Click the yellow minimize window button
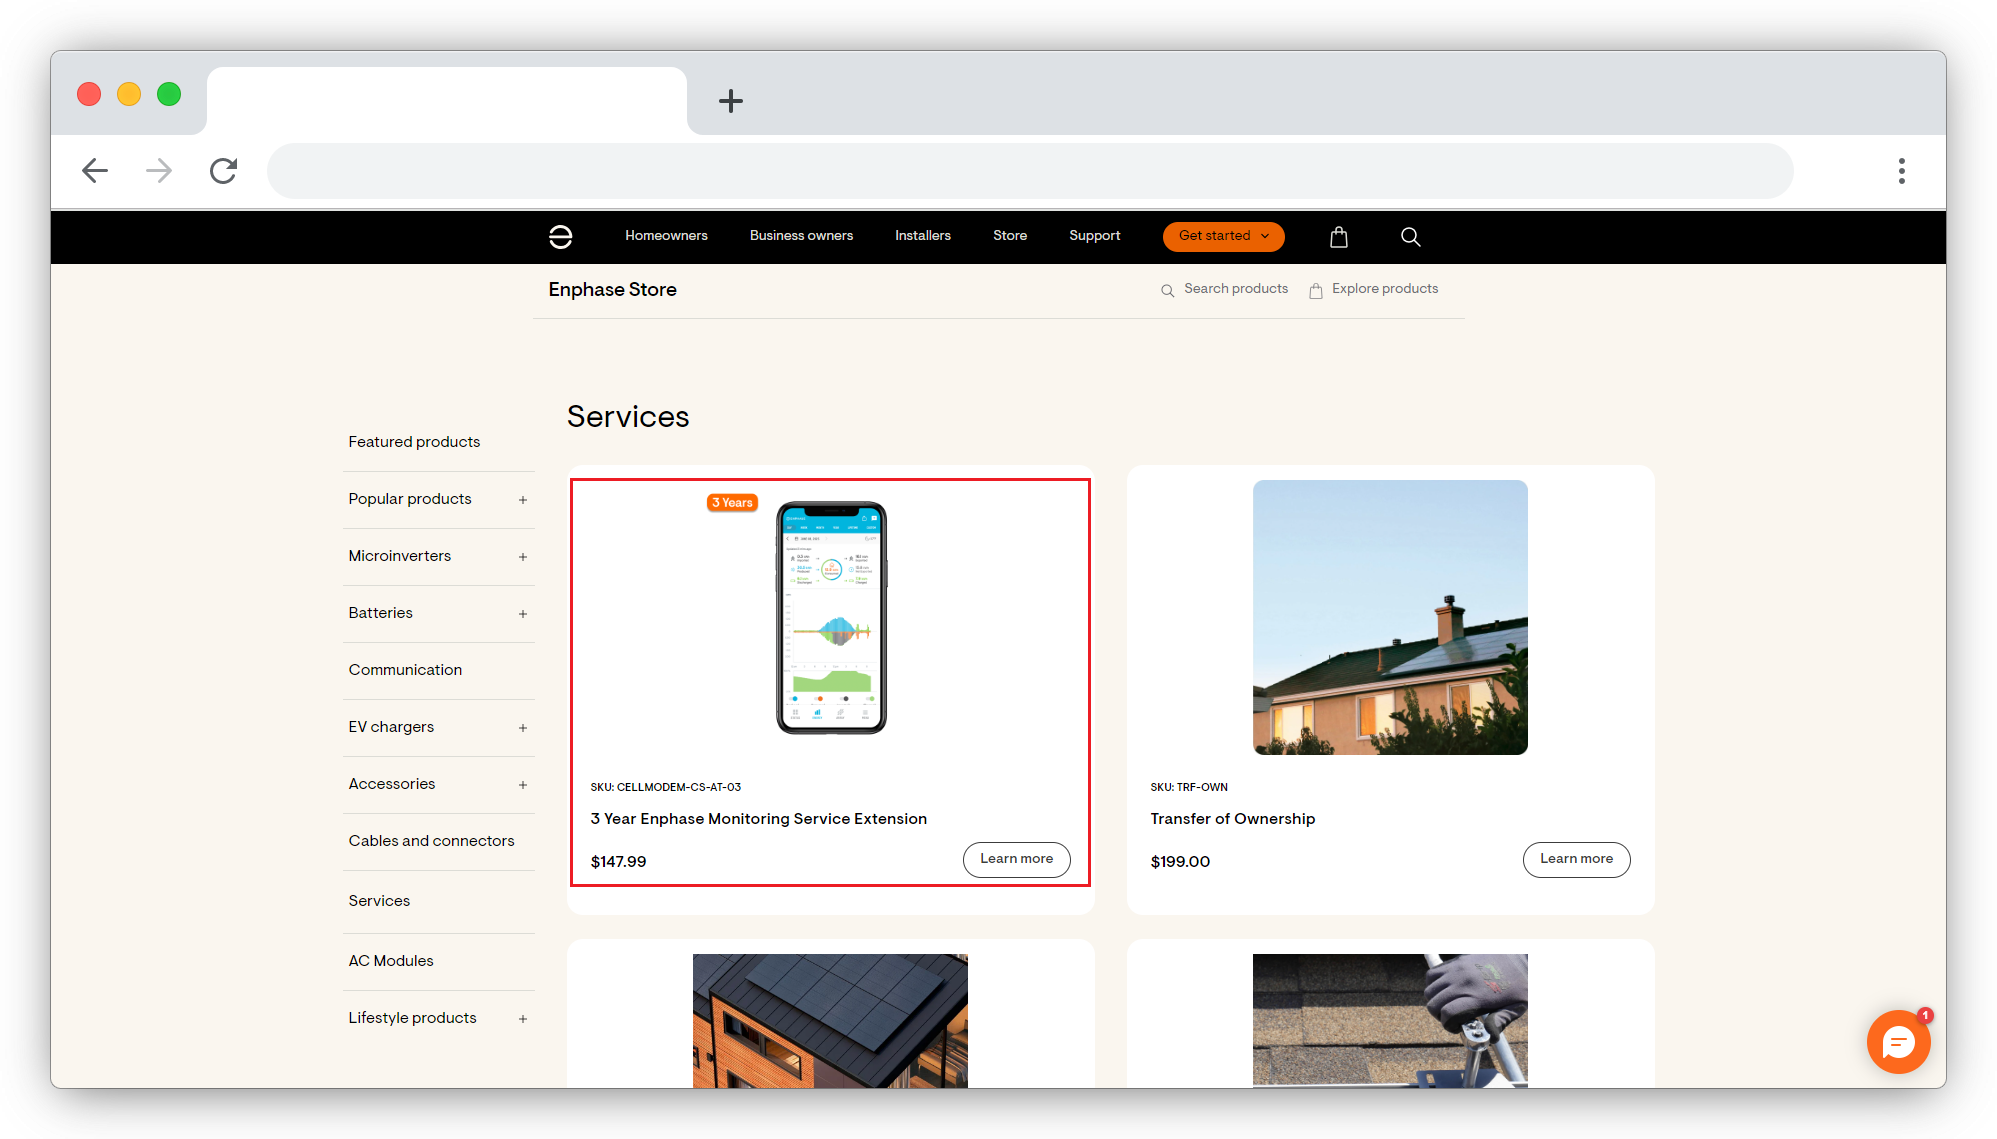Screen dimensions: 1997x1139 pos(129,94)
